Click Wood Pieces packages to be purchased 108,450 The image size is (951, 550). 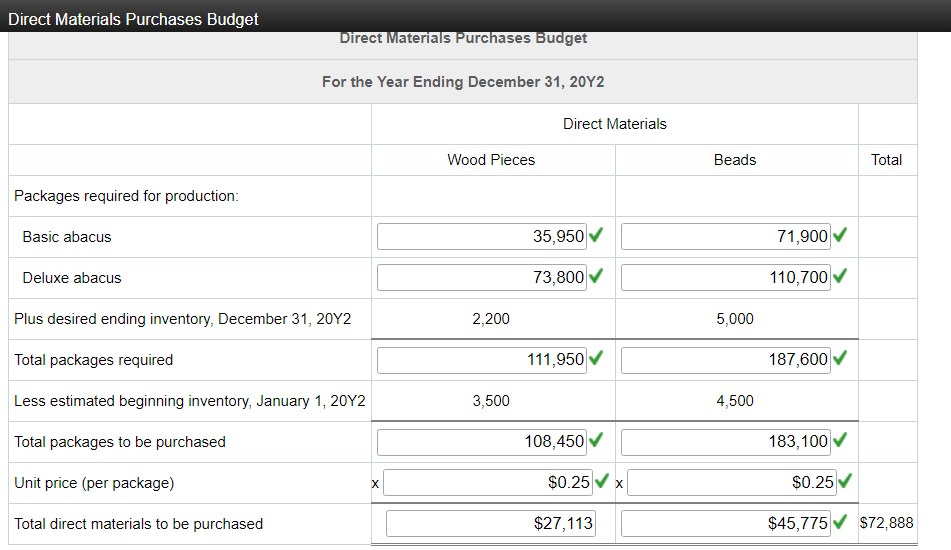(x=482, y=442)
